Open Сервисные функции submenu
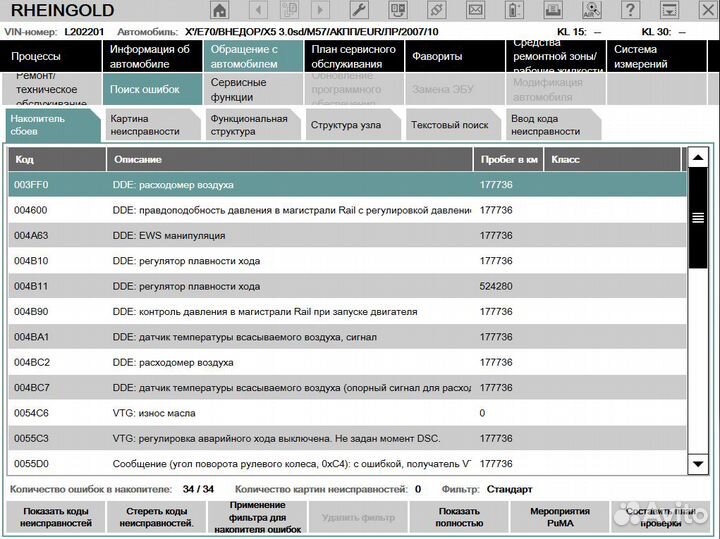 pos(253,89)
